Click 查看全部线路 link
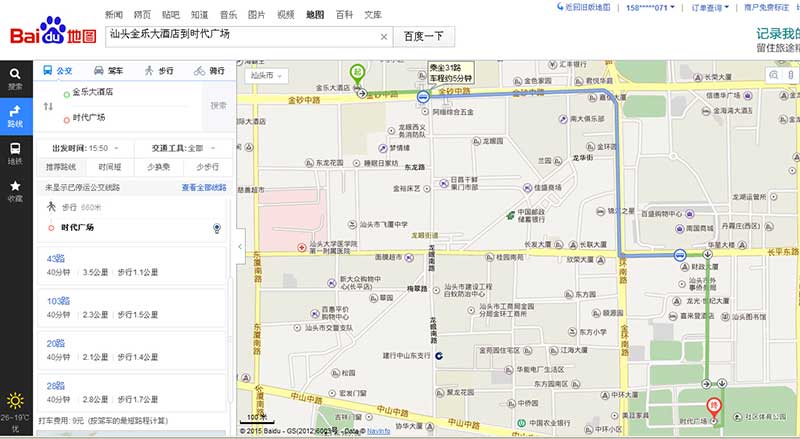The width and height of the screenshot is (800, 439). 204,187
